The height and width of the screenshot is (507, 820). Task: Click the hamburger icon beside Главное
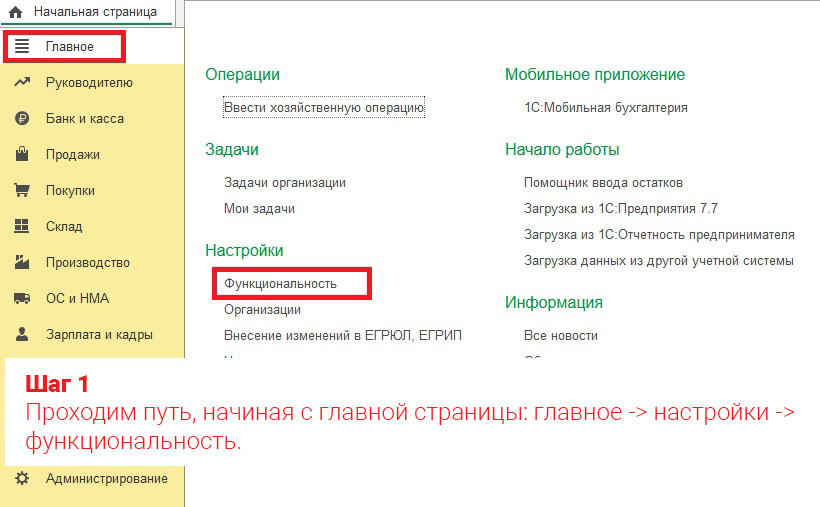pos(22,46)
